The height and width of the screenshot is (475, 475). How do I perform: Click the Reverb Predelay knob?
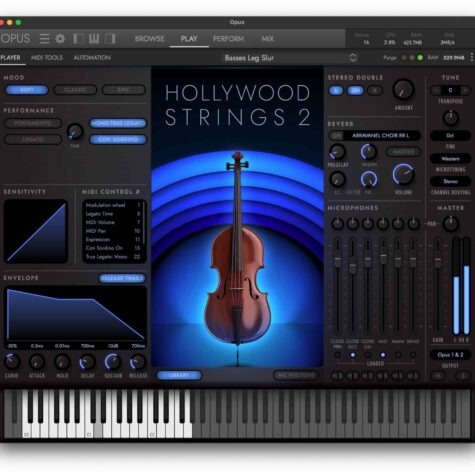coord(338,152)
